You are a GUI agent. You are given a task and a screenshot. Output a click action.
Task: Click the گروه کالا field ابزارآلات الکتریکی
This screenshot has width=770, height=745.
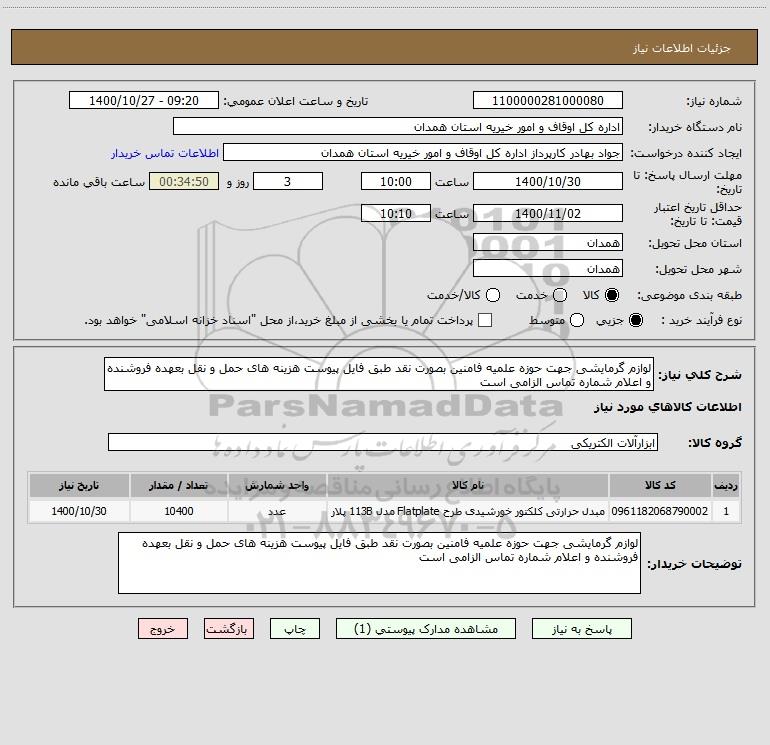[383, 442]
